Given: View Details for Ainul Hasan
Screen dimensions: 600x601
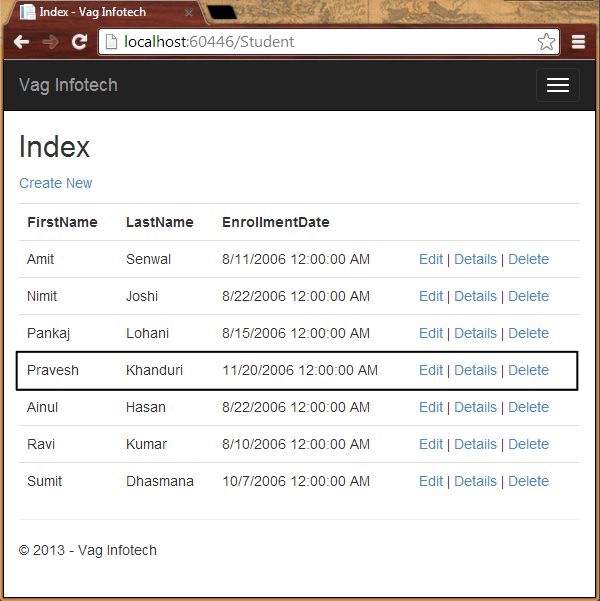Looking at the screenshot, I should (x=475, y=407).
